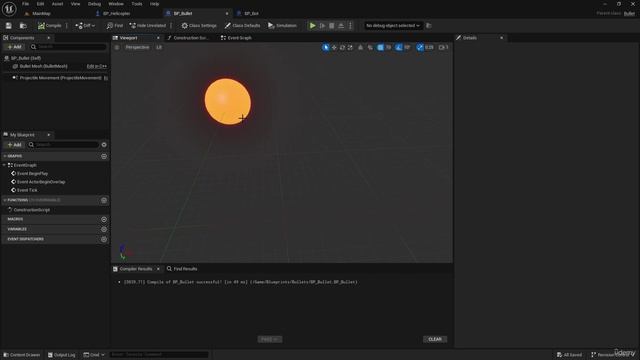Click the Edit in C++ link
This screenshot has width=640, height=360.
[97, 66]
